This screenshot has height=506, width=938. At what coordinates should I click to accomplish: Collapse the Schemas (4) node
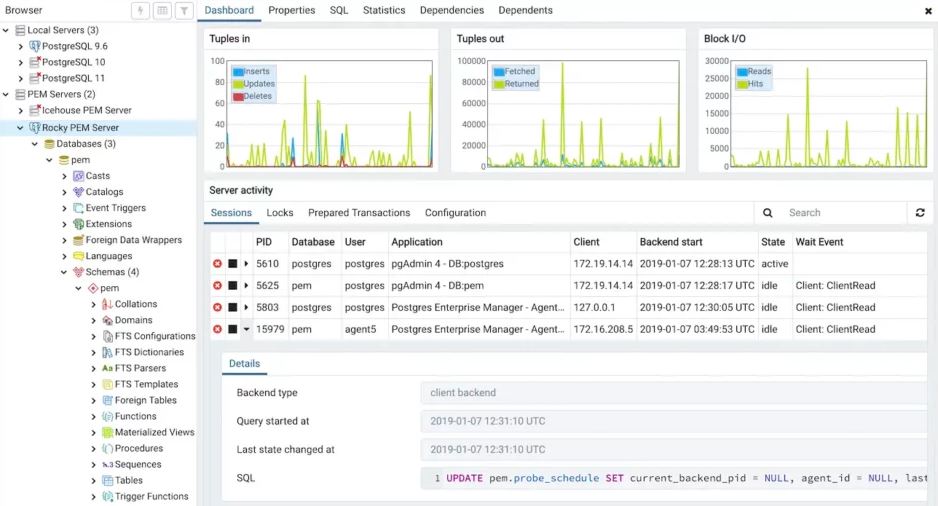pos(64,272)
